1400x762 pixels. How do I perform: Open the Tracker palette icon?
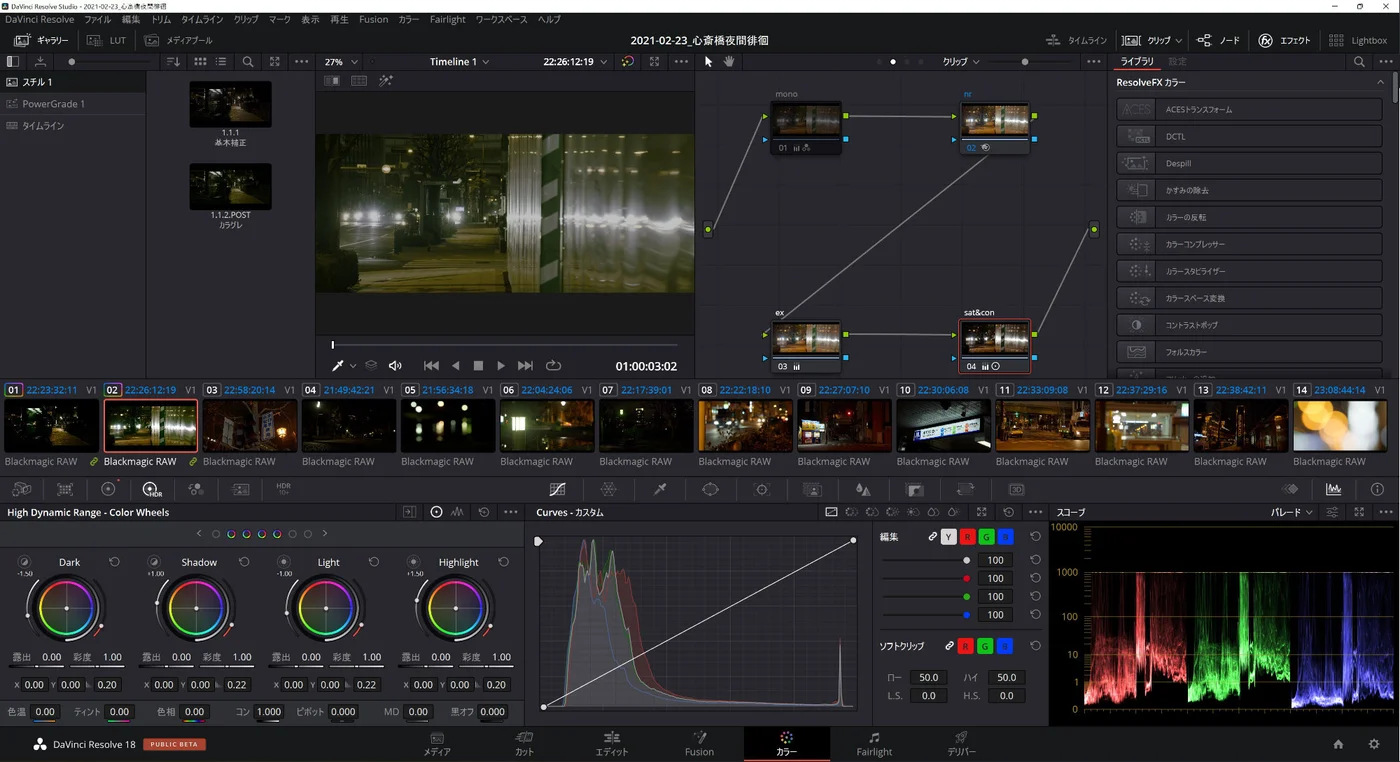click(762, 489)
